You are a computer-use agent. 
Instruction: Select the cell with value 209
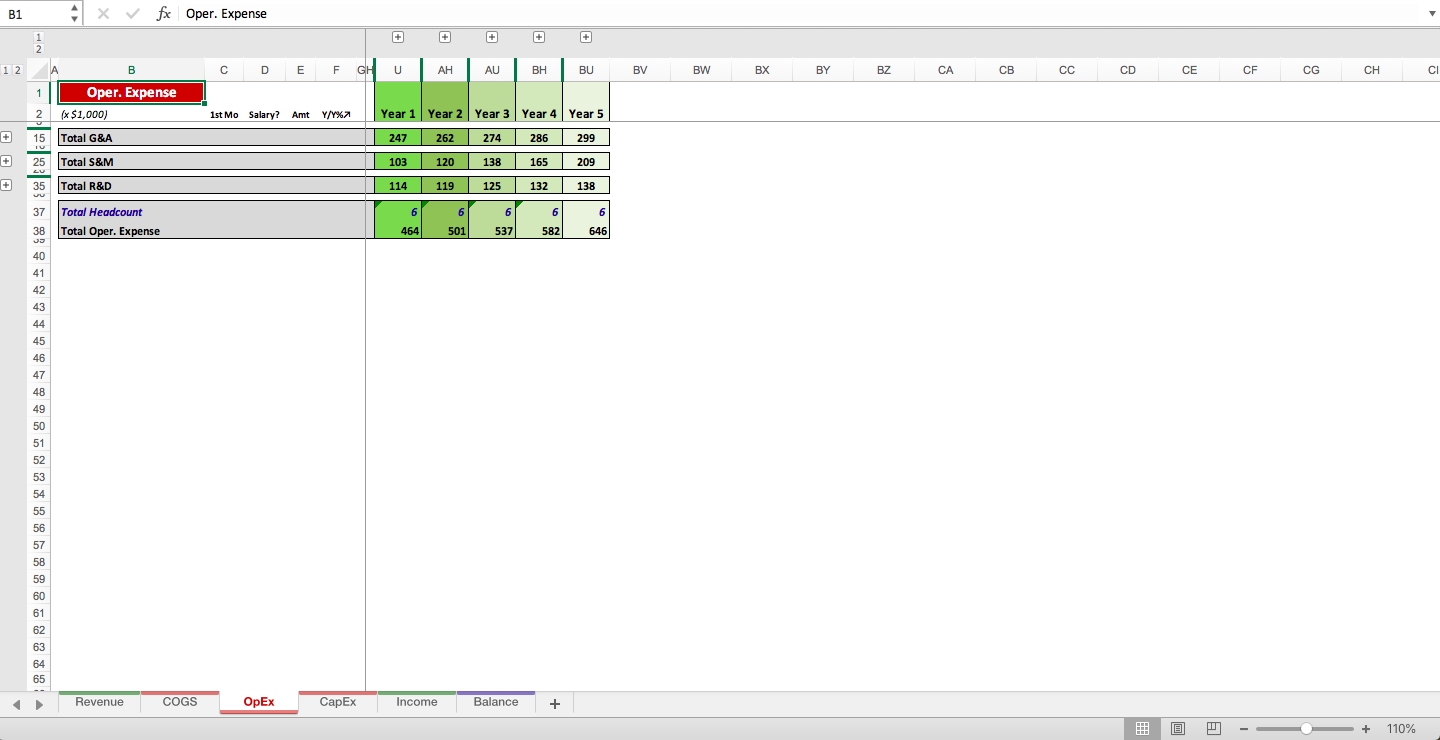[586, 161]
